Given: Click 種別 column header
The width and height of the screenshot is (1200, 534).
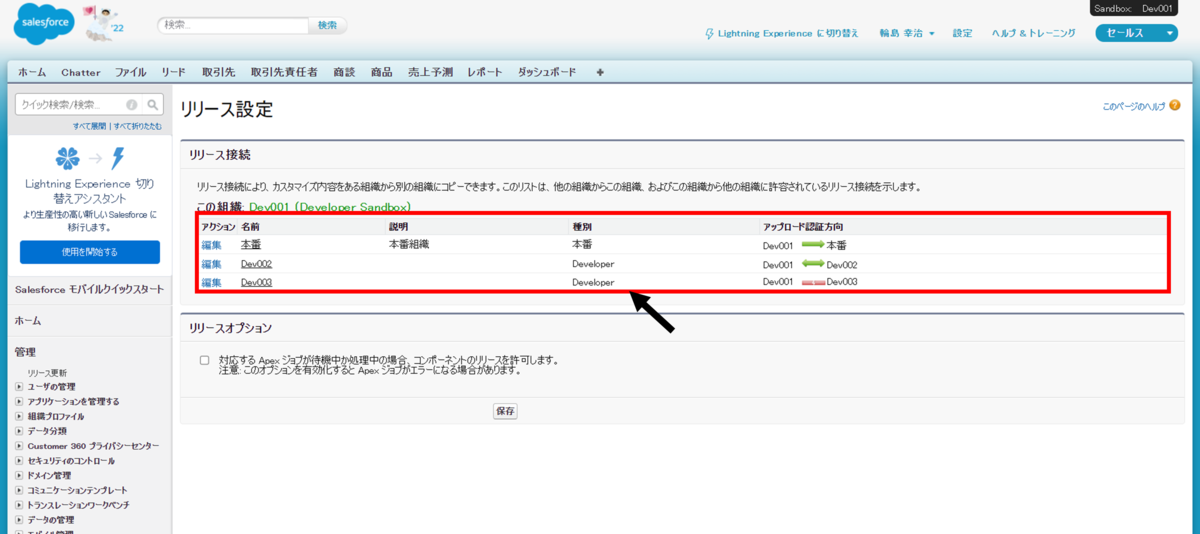Looking at the screenshot, I should click(x=582, y=227).
